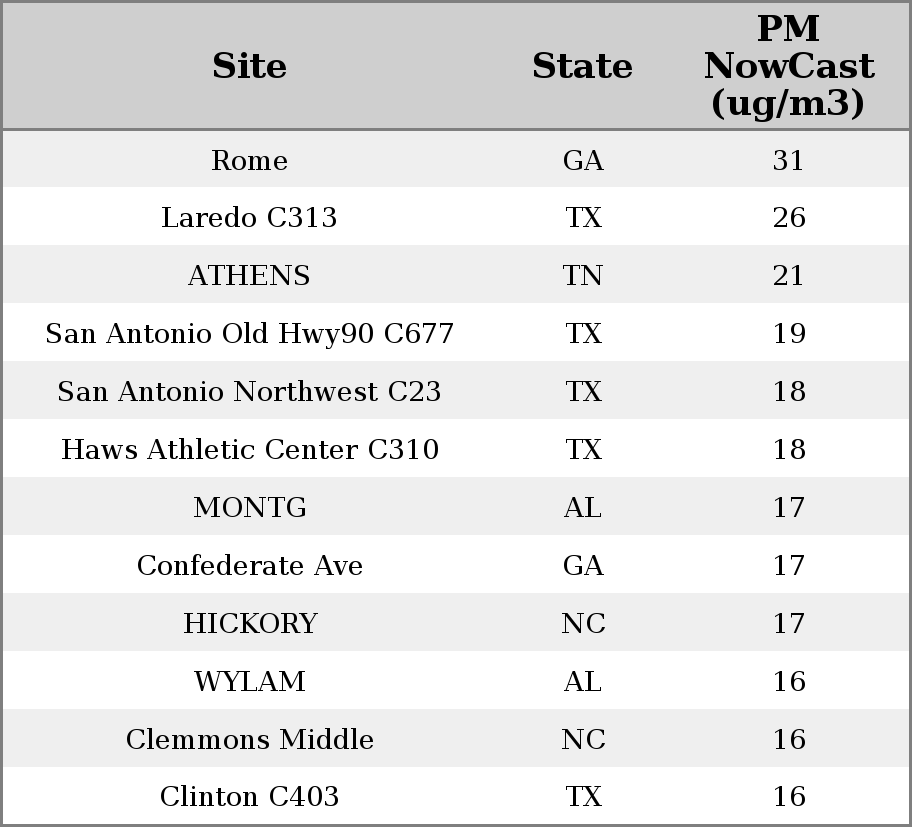Click the MONTG site cell
The height and width of the screenshot is (827, 912).
(250, 507)
